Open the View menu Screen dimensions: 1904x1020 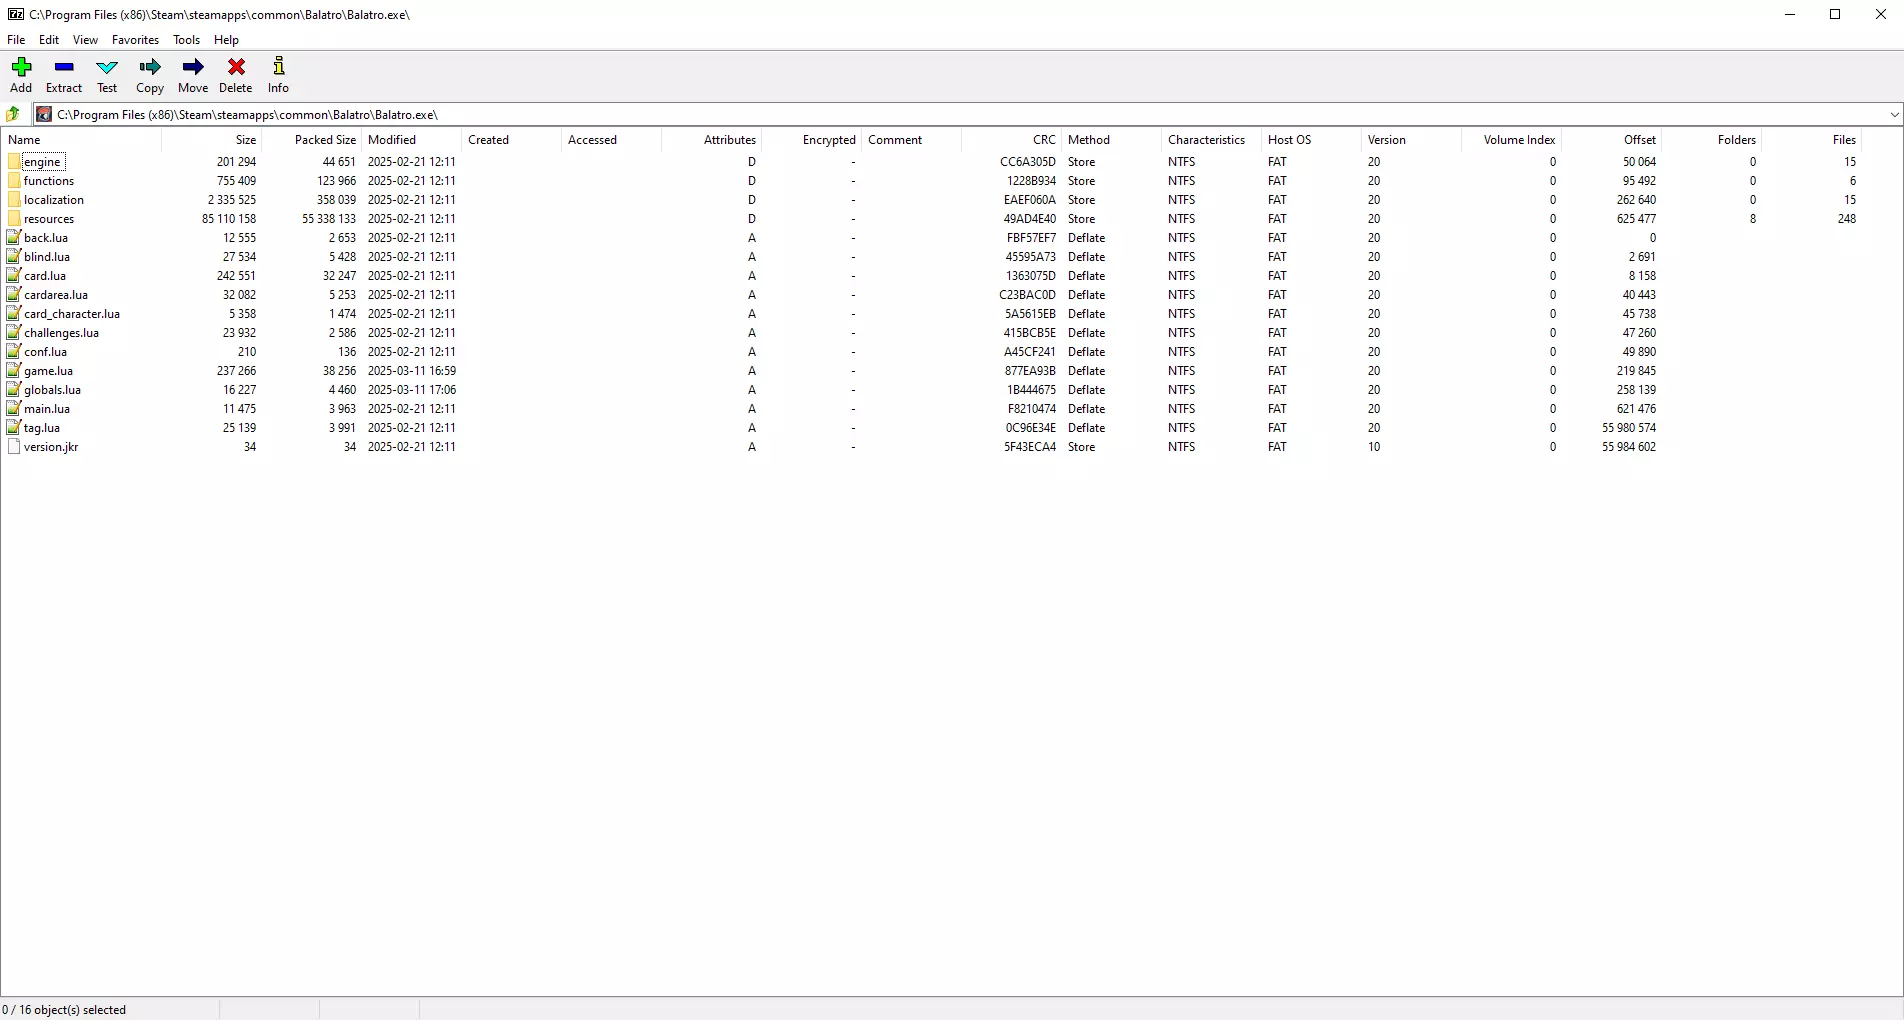(85, 40)
